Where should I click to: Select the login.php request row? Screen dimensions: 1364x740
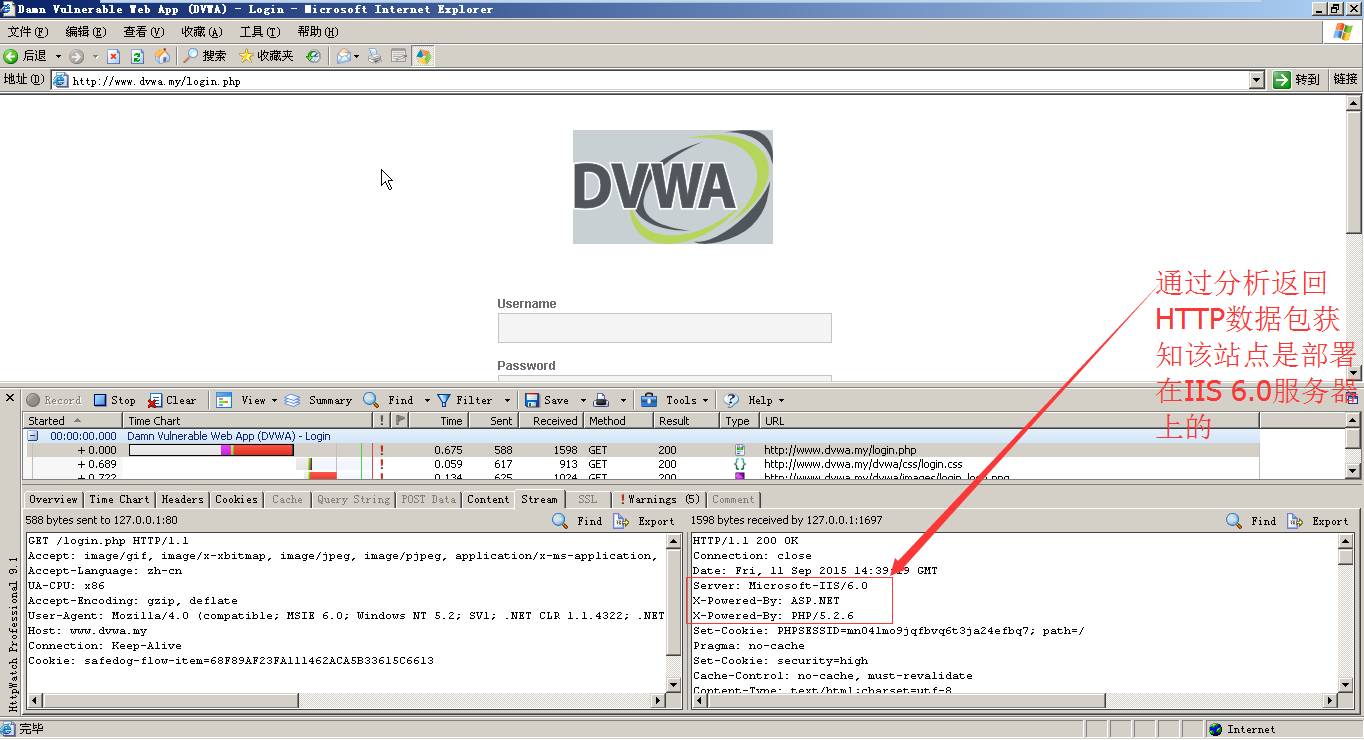point(641,450)
